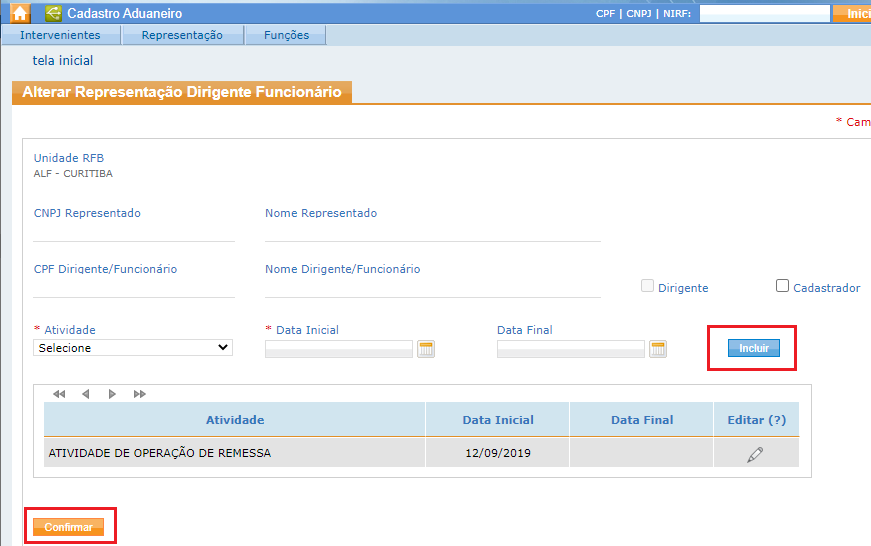Go to first page of table
The width and height of the screenshot is (871, 546).
(x=59, y=394)
